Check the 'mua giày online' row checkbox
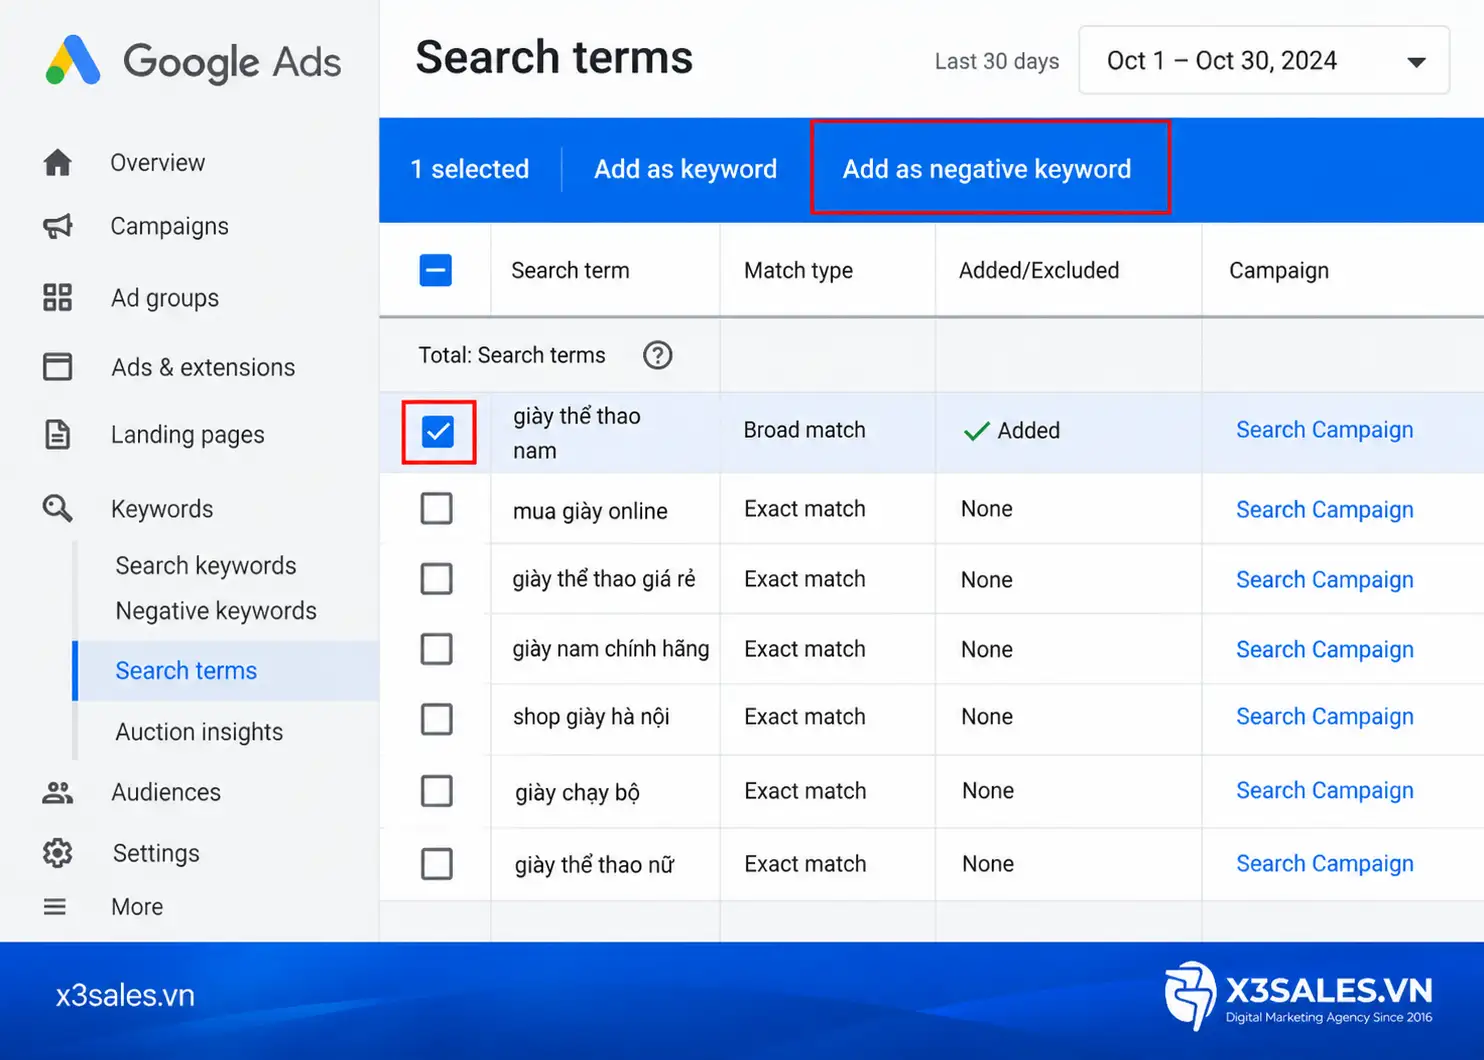The image size is (1484, 1060). 436,508
